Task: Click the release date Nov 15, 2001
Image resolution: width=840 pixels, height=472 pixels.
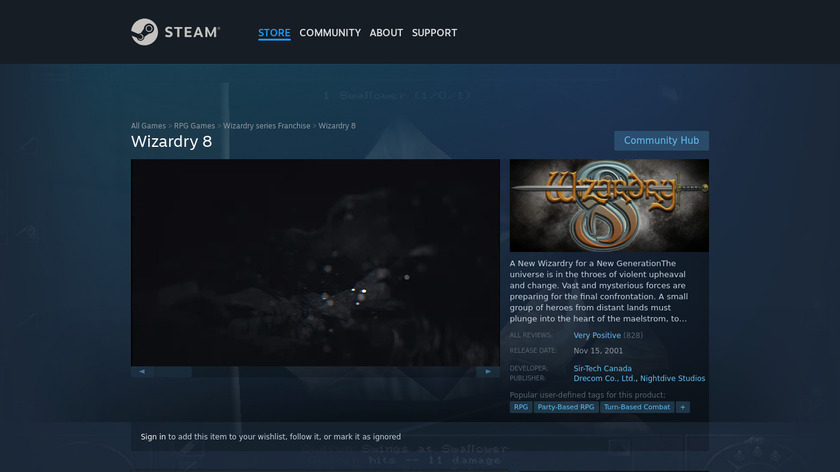Action: point(598,351)
